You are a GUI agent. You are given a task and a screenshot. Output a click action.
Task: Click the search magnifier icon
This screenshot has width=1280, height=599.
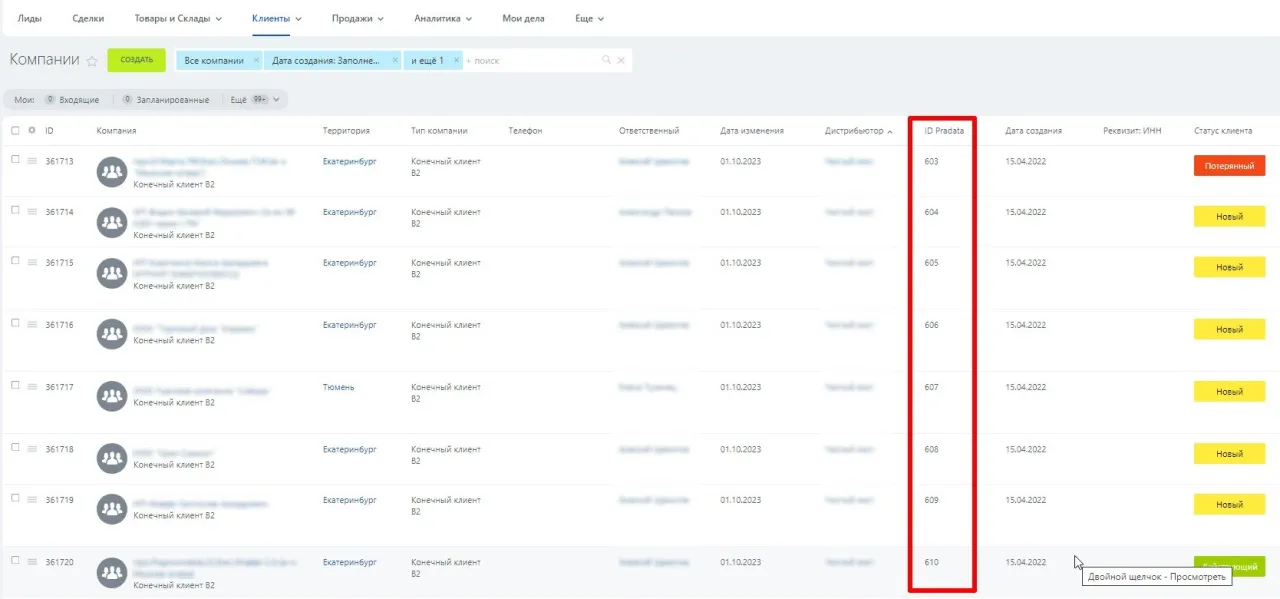coord(606,60)
